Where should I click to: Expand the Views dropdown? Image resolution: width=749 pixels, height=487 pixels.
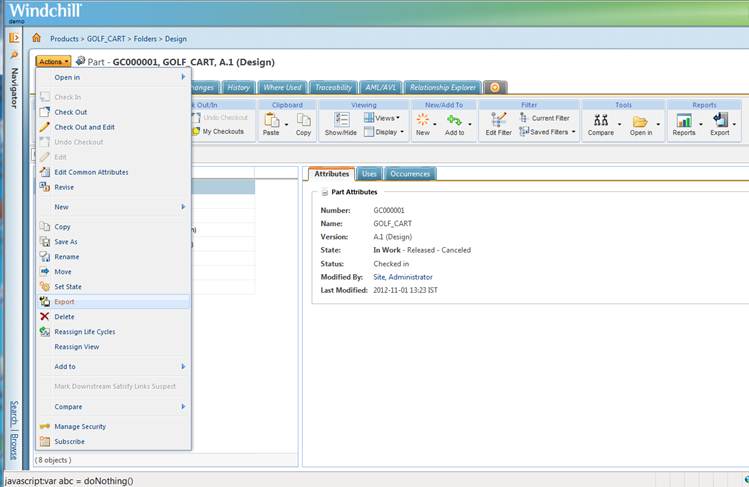tap(384, 118)
